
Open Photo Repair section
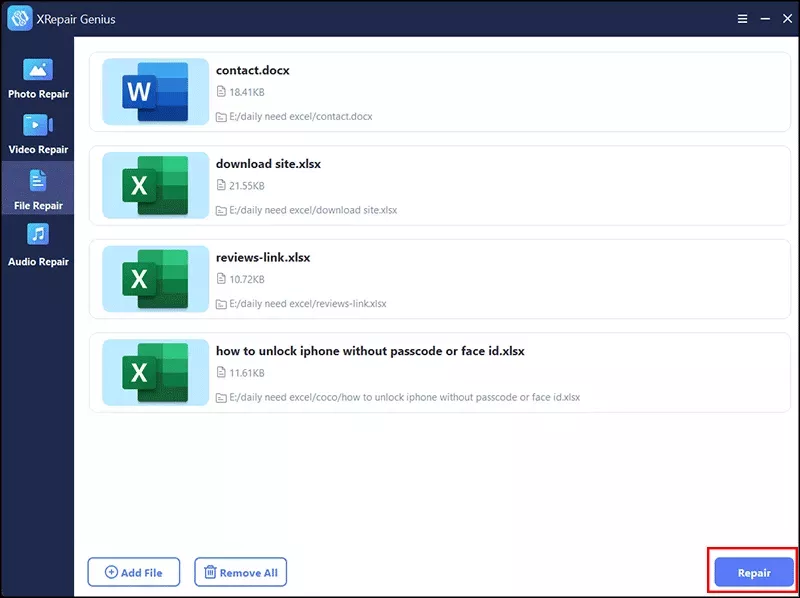[38, 79]
